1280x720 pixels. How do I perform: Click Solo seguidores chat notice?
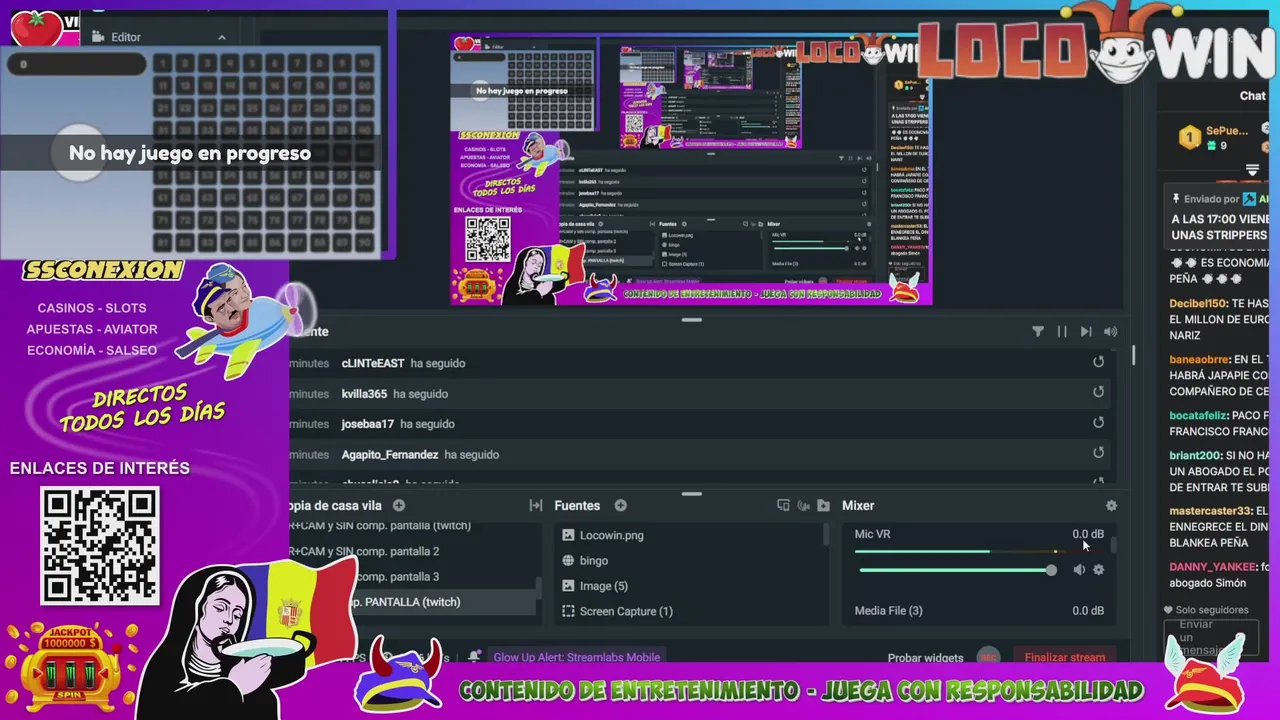point(1207,610)
